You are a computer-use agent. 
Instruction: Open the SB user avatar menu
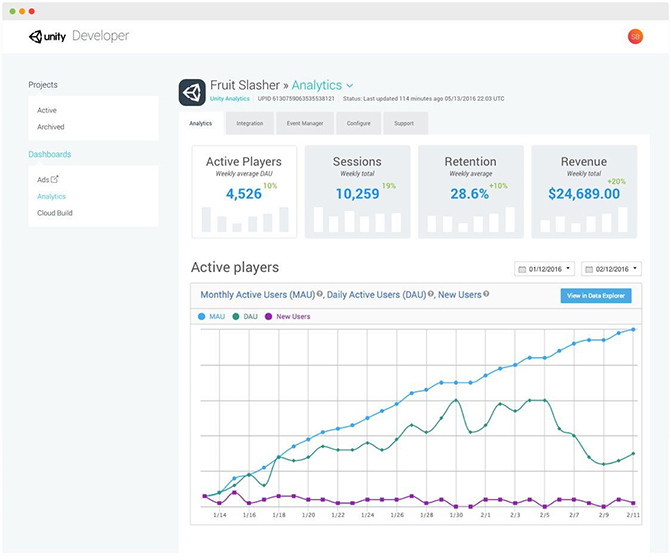[x=635, y=36]
